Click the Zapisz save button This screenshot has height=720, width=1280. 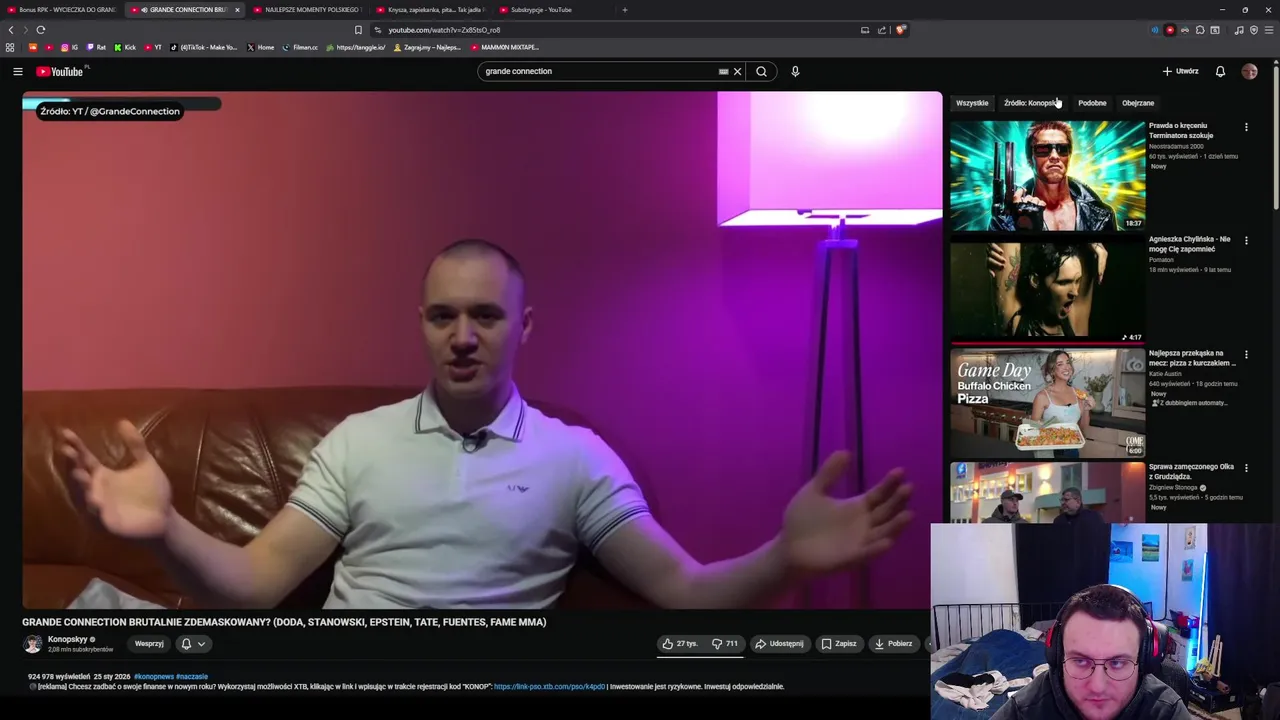coord(839,643)
